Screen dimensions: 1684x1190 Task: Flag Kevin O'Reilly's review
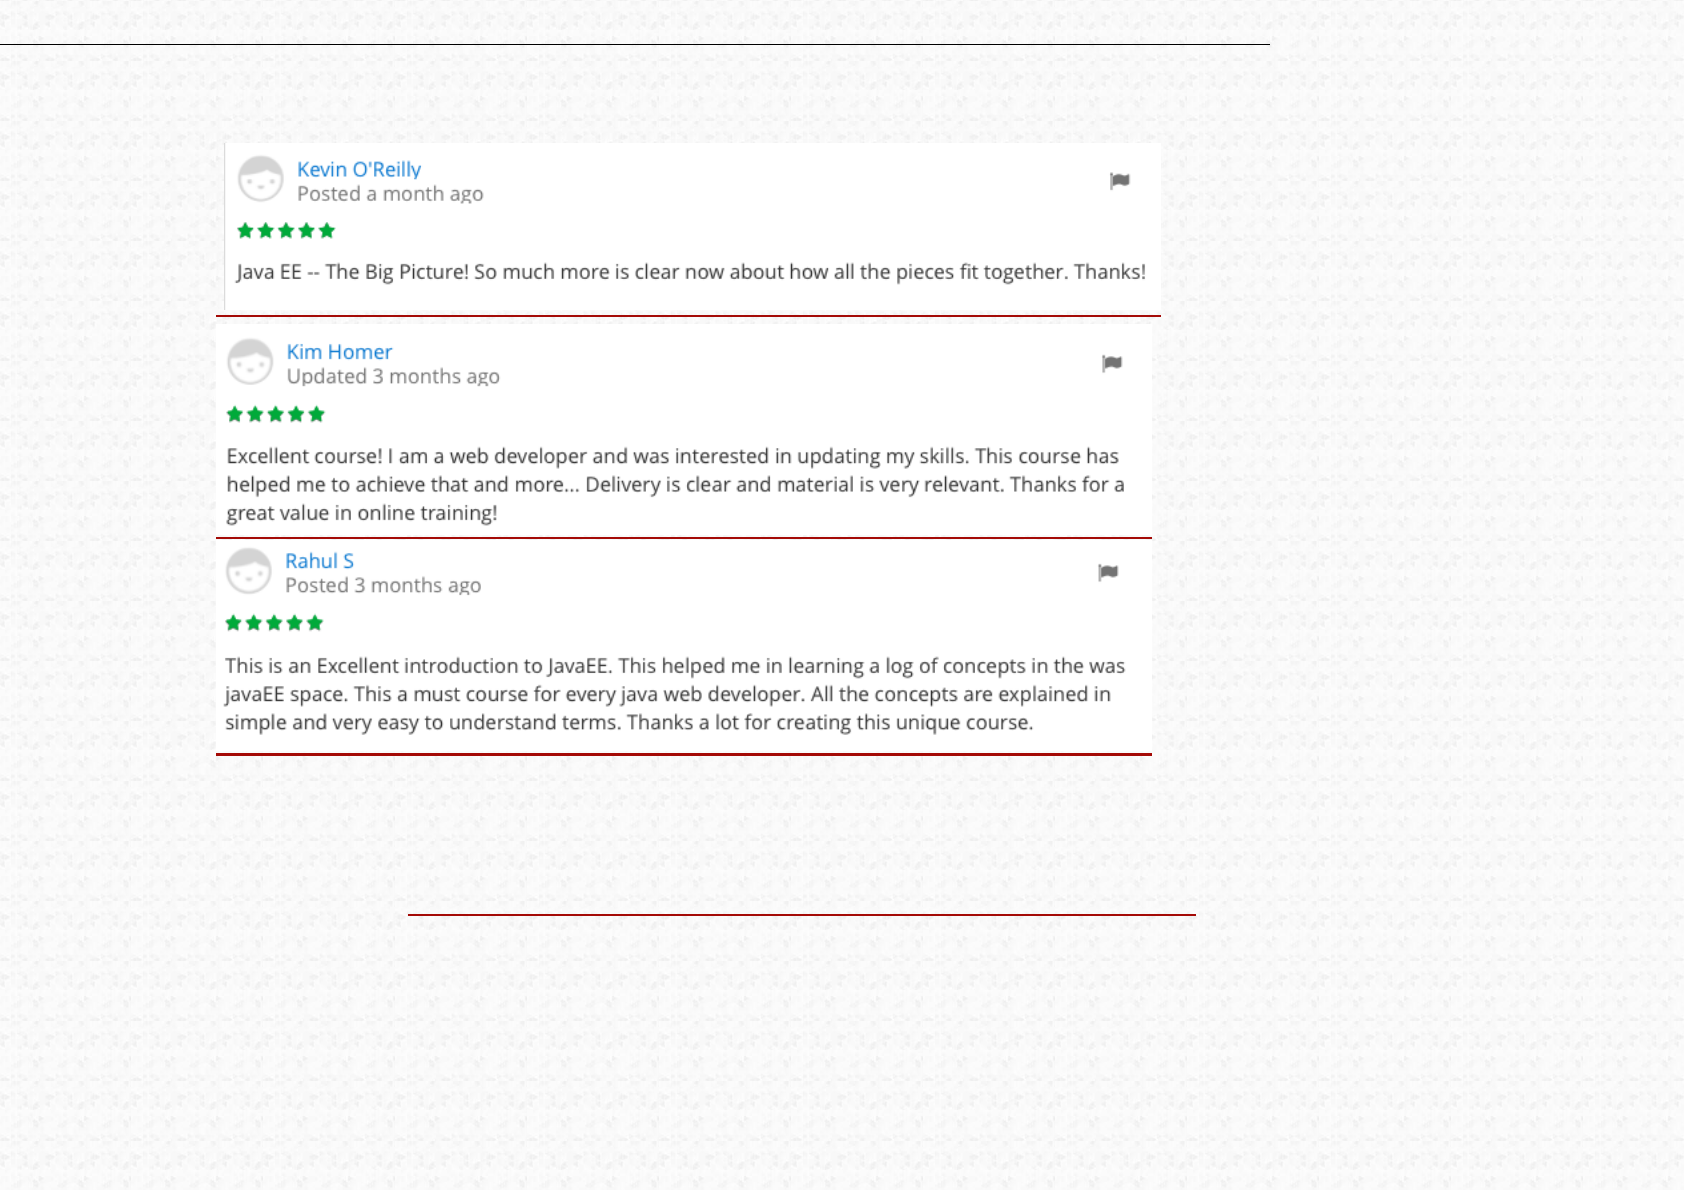tap(1119, 181)
